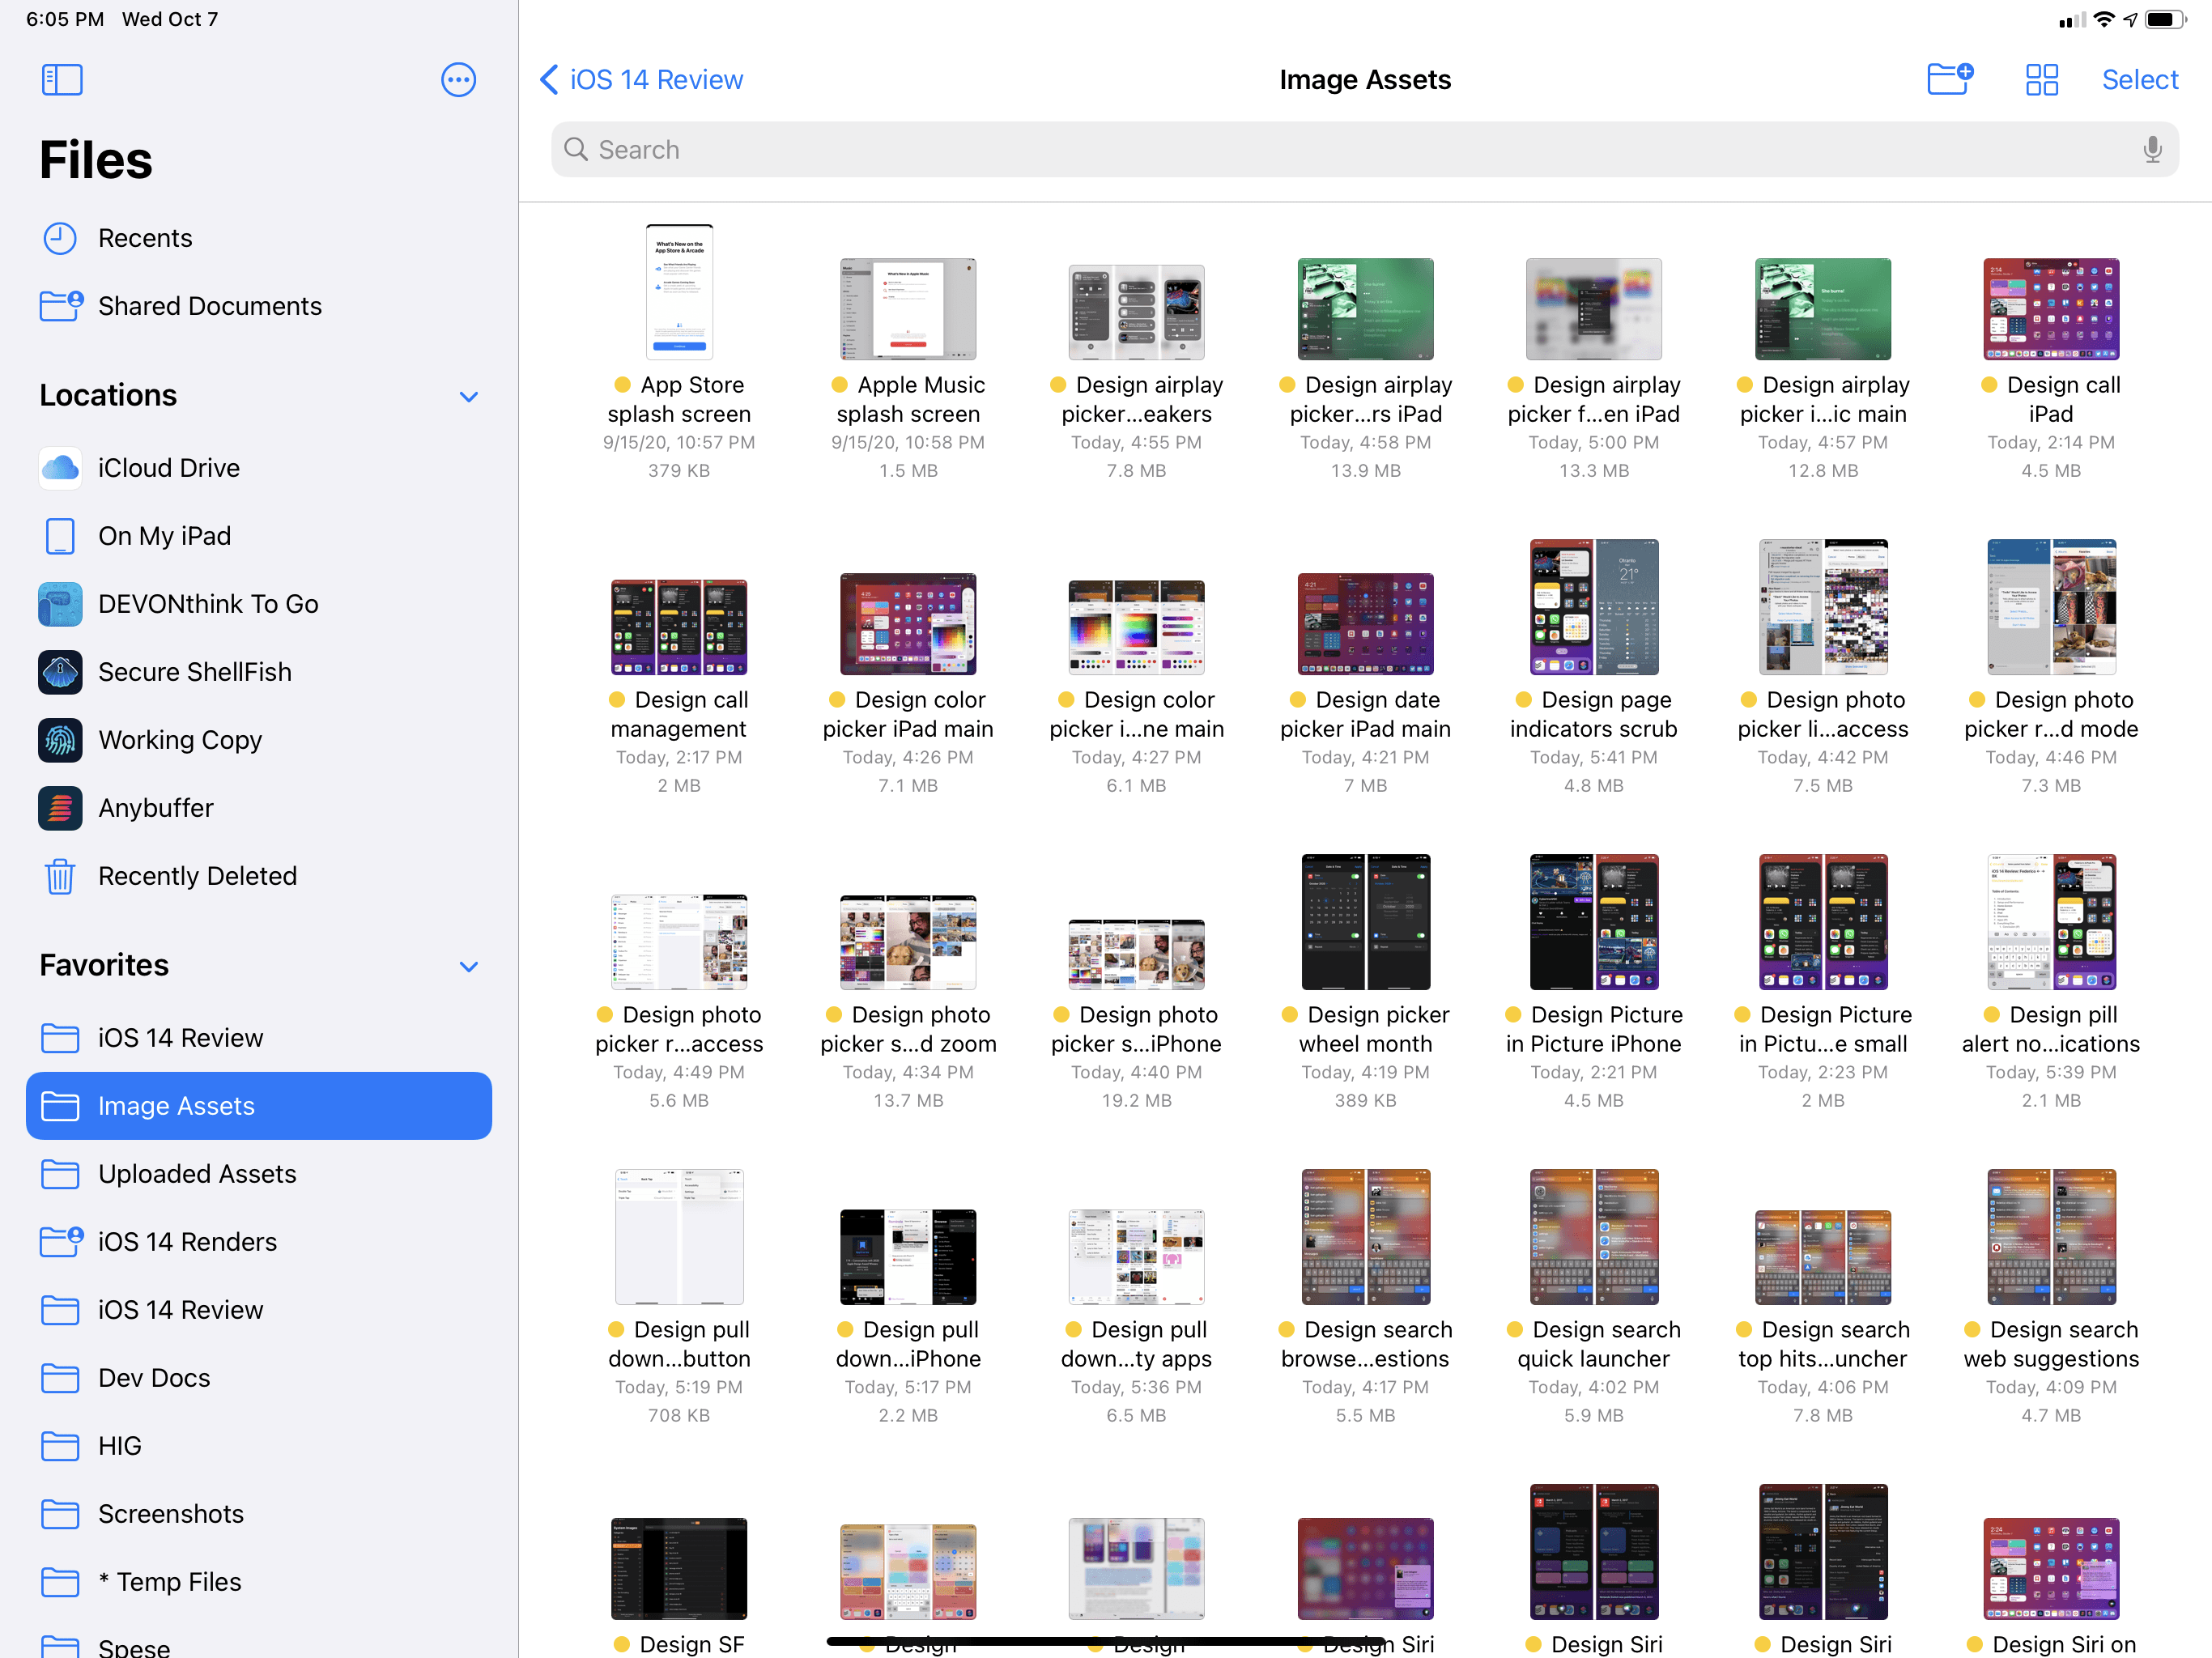Image resolution: width=2212 pixels, height=1658 pixels.
Task: Open Design date picker iPad main
Action: click(x=1365, y=624)
